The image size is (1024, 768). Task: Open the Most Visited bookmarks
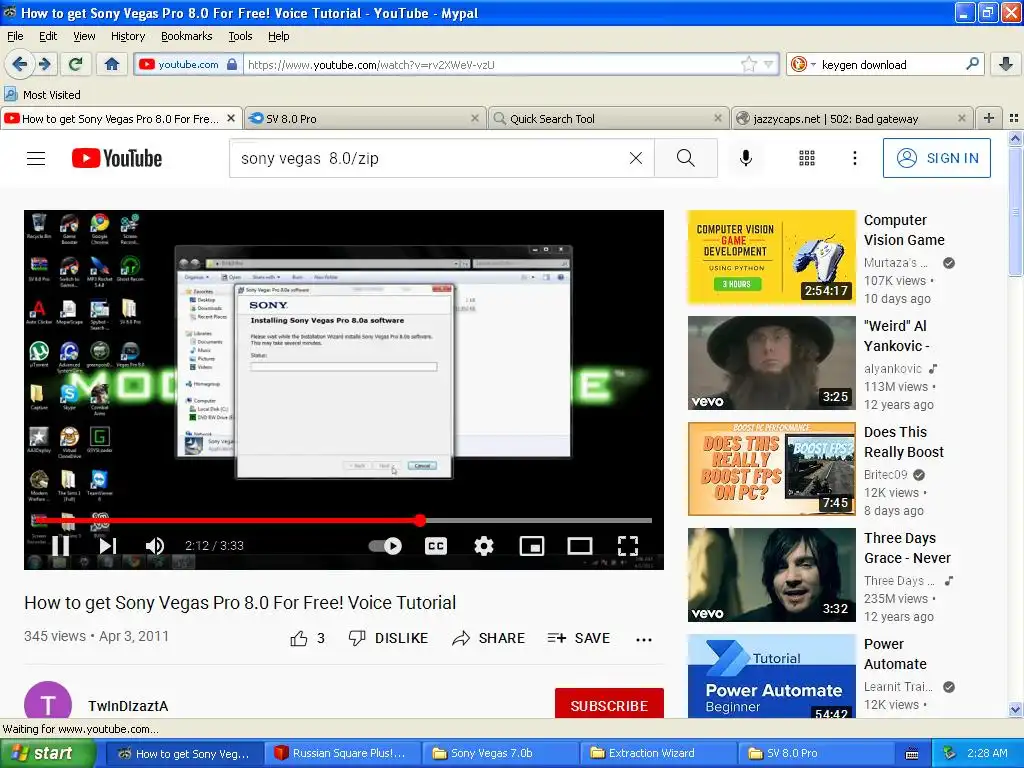click(x=42, y=95)
